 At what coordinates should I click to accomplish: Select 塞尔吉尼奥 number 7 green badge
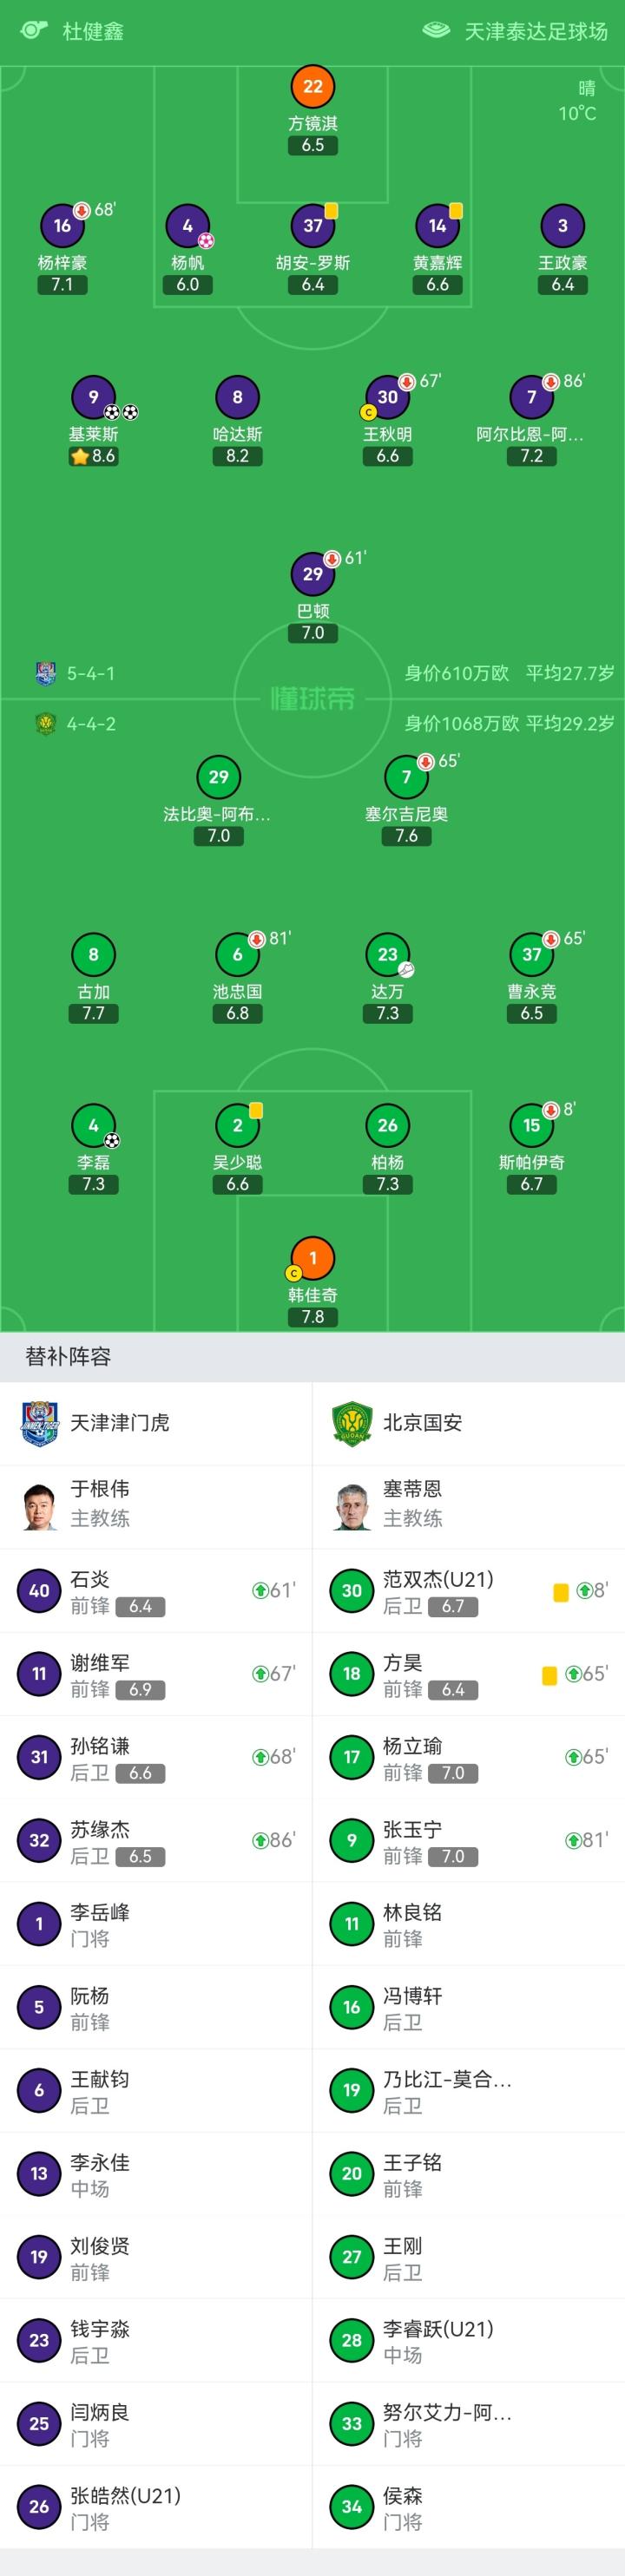406,777
